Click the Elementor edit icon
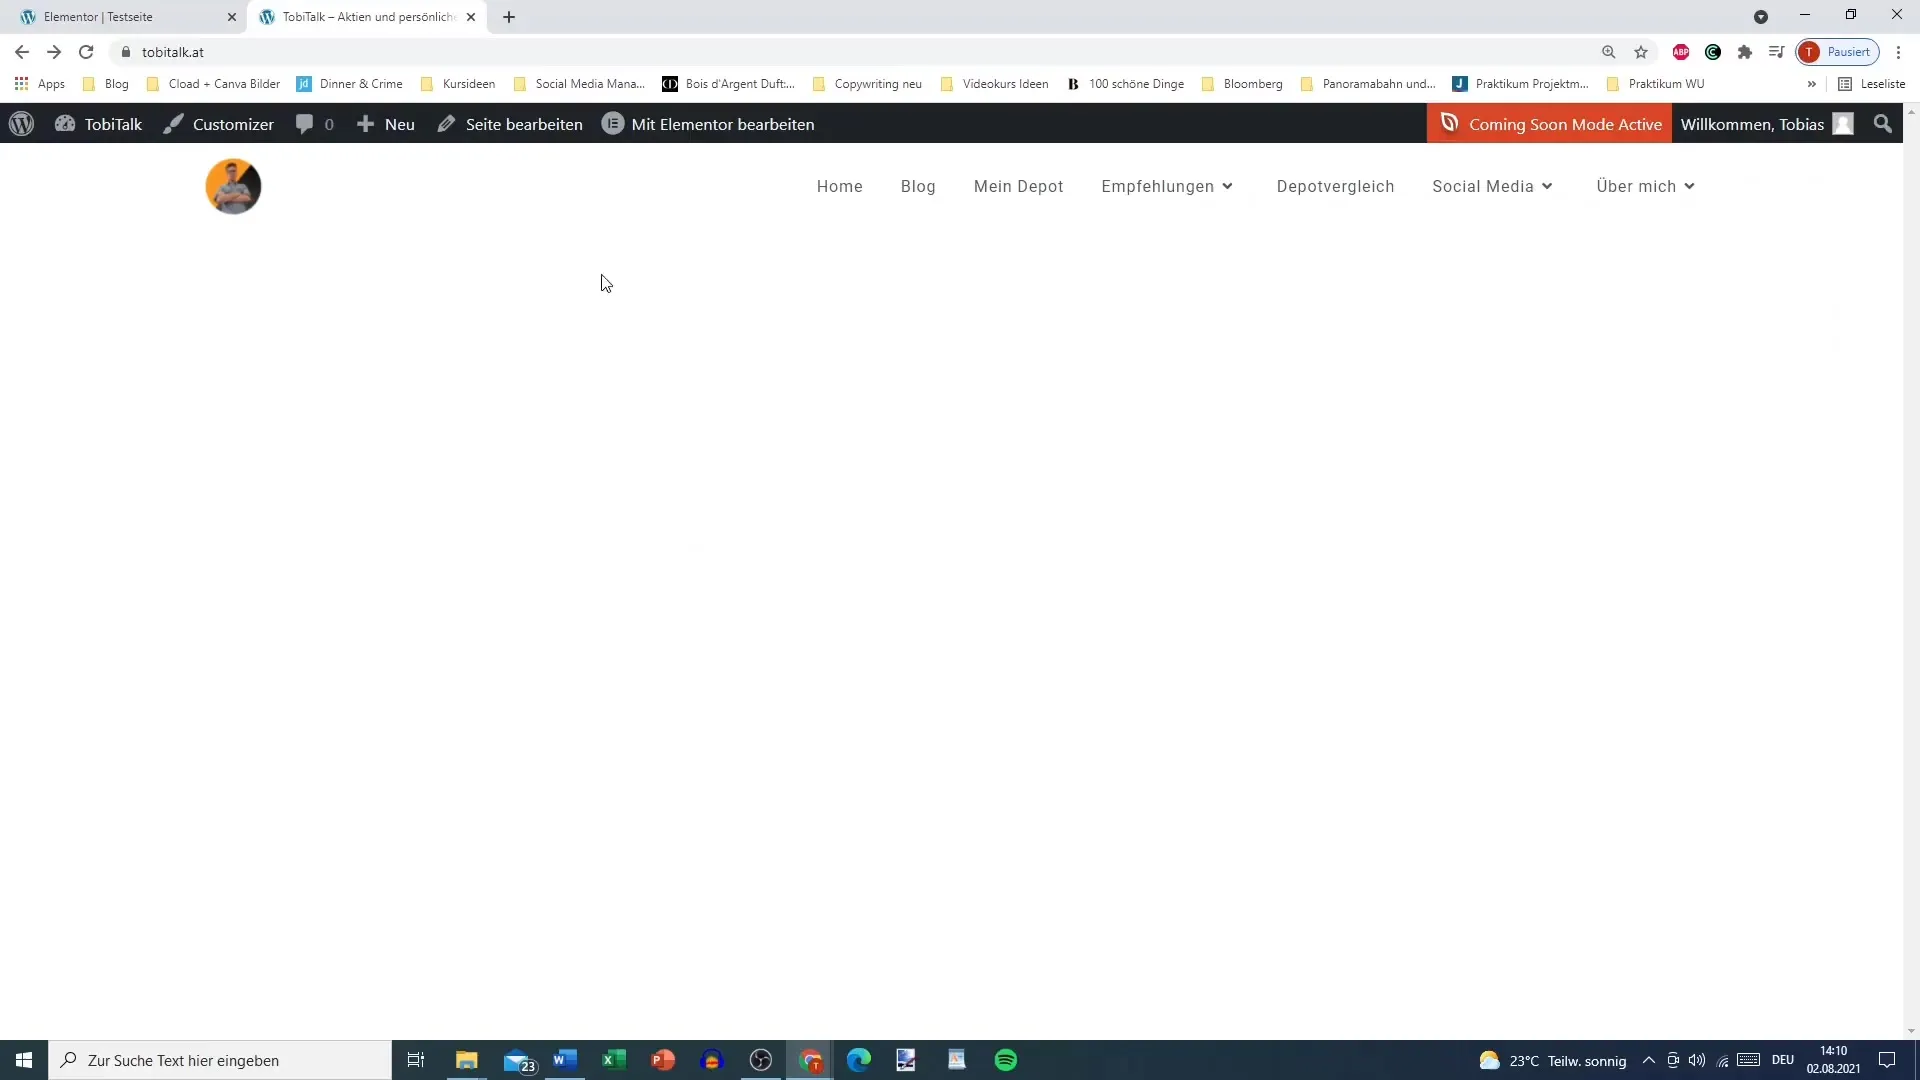The image size is (1920, 1080). point(611,123)
